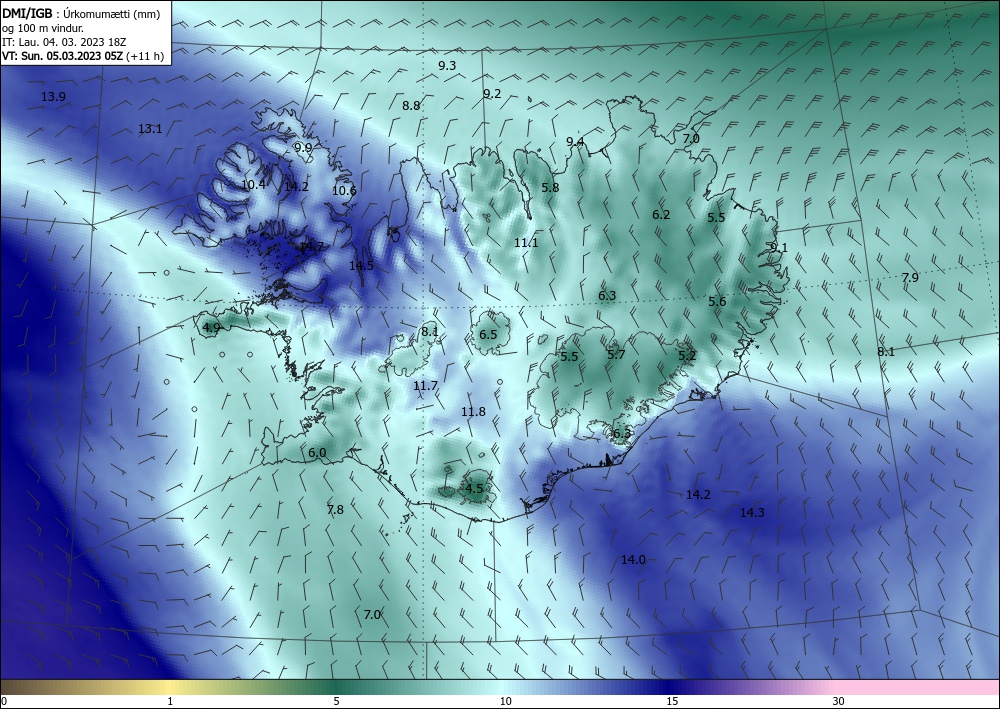Click the 4.5 value on the glacier

coord(474,488)
